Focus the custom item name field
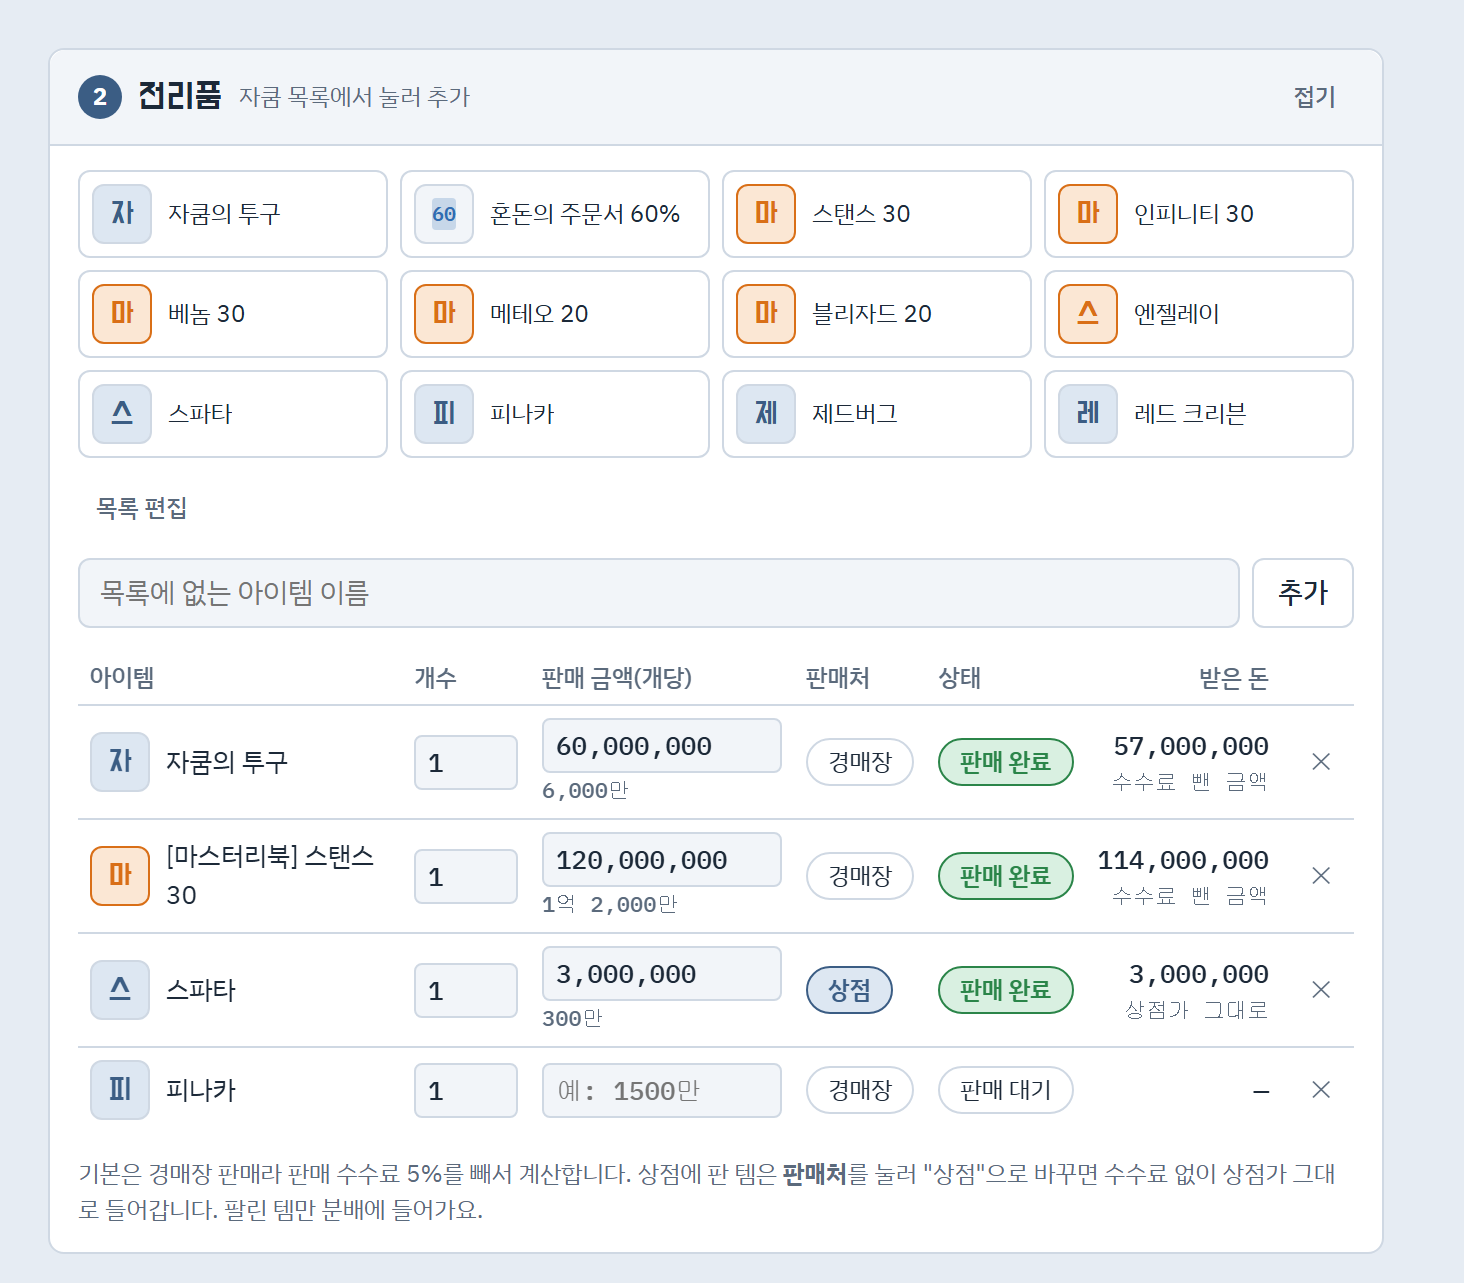Viewport: 1464px width, 1283px height. 659,593
